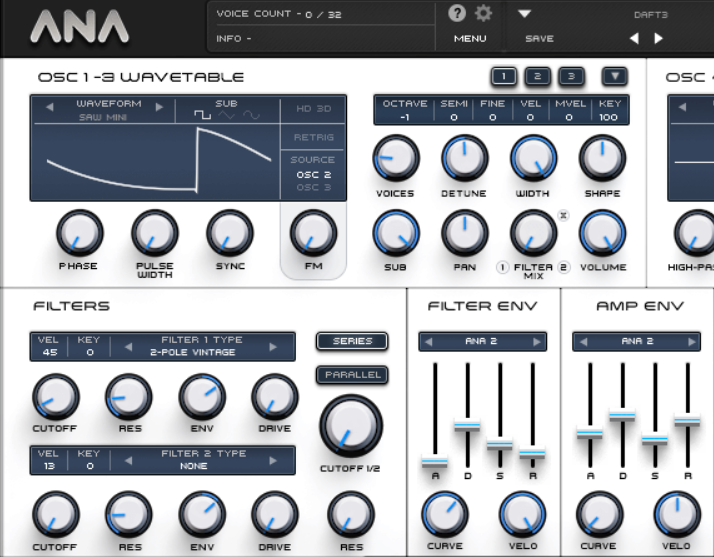Open the oscillator options down-arrow button
The height and width of the screenshot is (557, 714).
coord(615,77)
